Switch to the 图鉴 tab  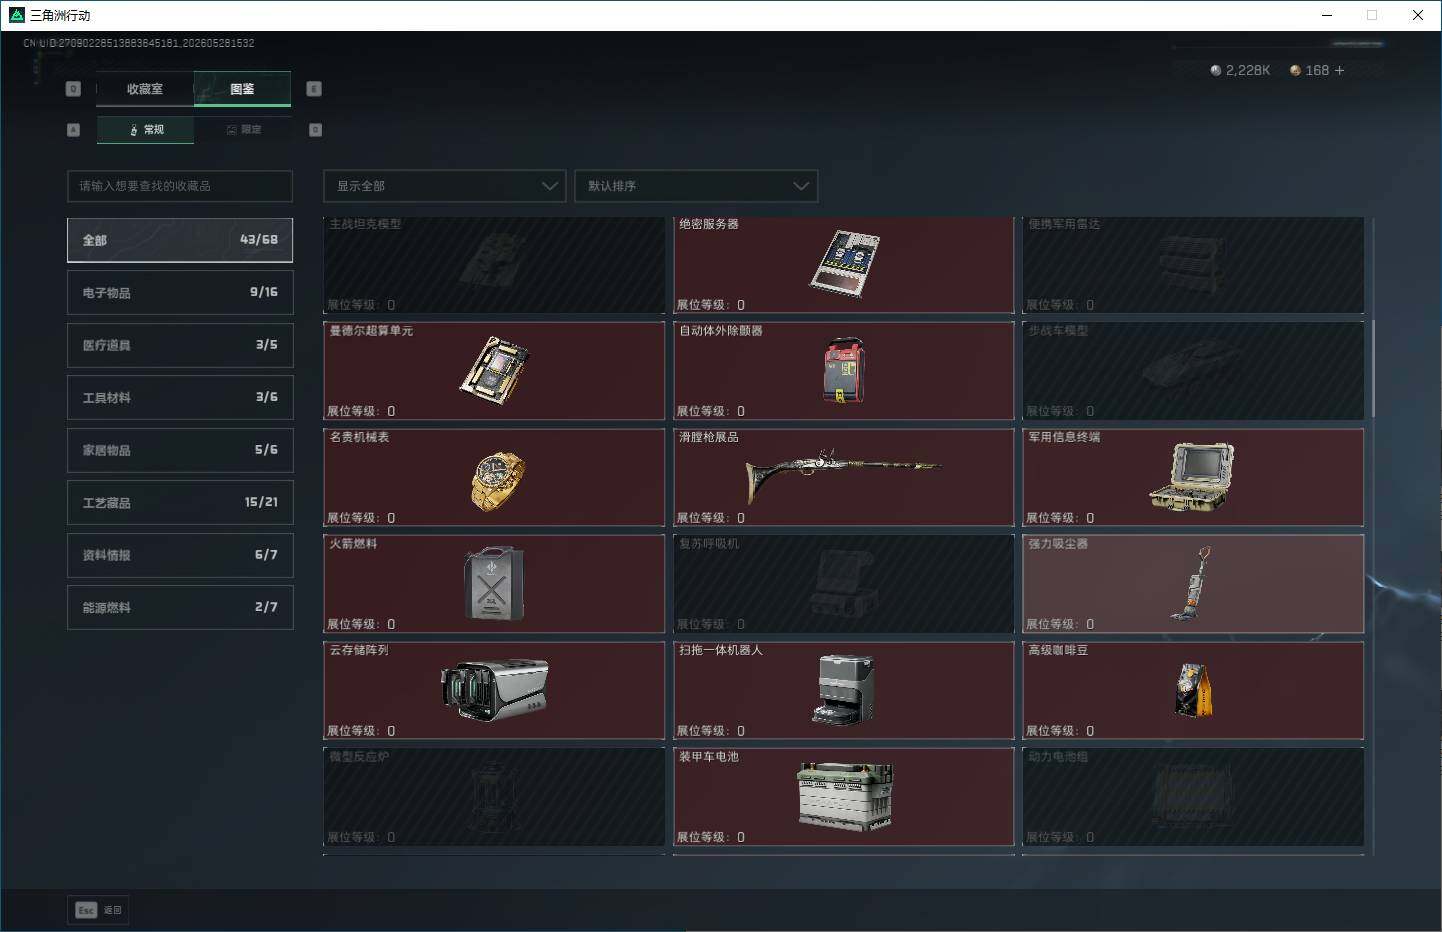(242, 89)
